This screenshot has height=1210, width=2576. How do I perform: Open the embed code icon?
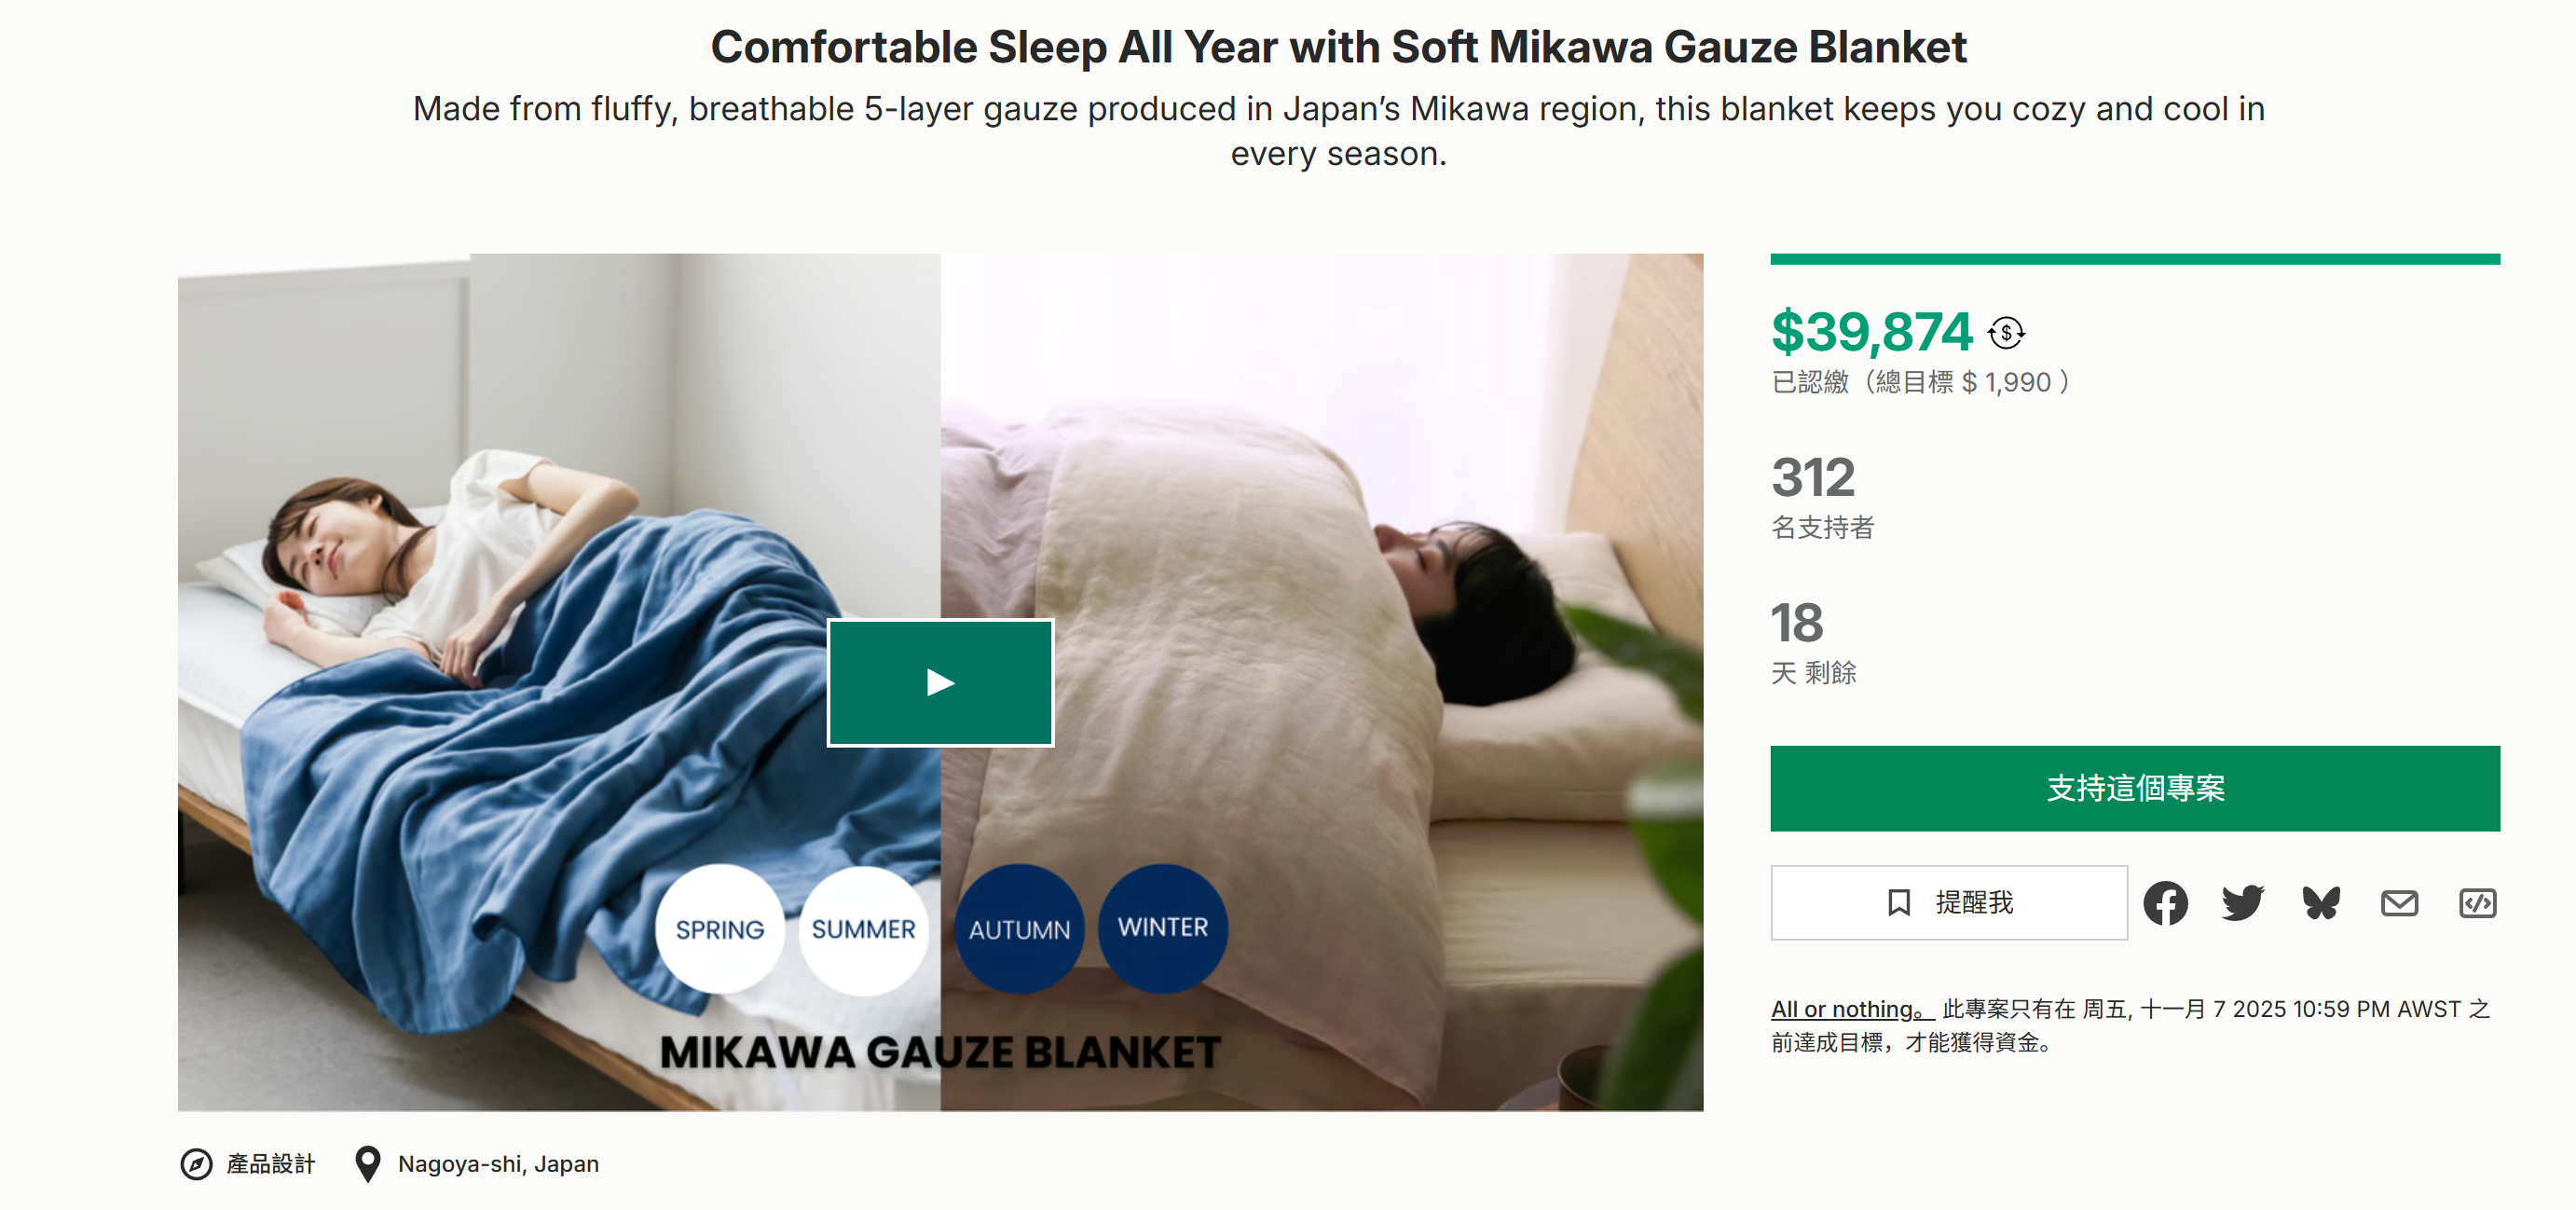(x=2477, y=903)
